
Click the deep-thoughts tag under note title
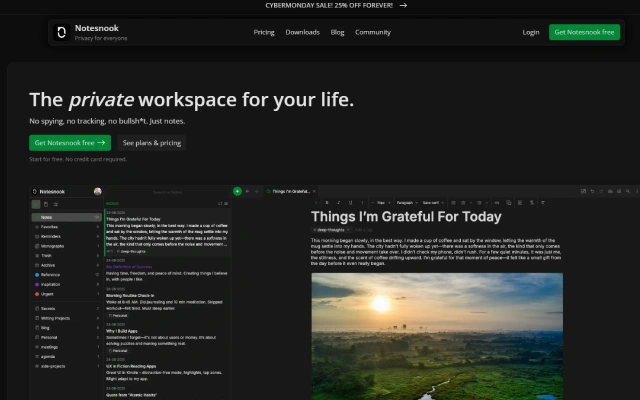pos(331,230)
